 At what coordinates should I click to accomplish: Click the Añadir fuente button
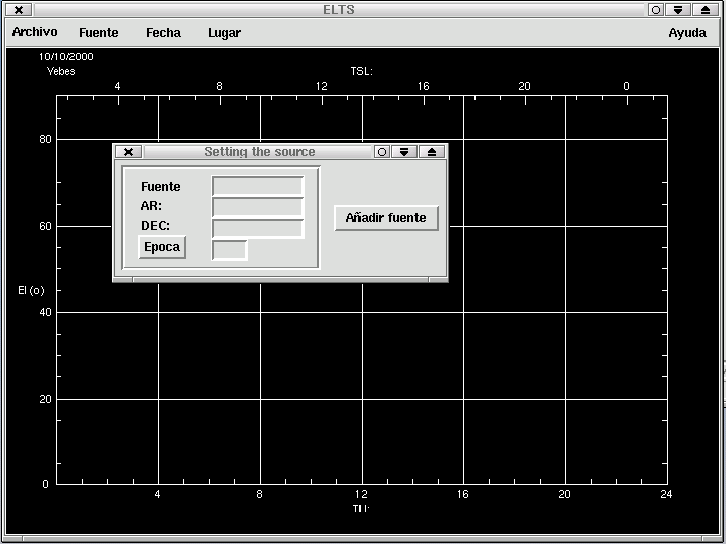386,218
